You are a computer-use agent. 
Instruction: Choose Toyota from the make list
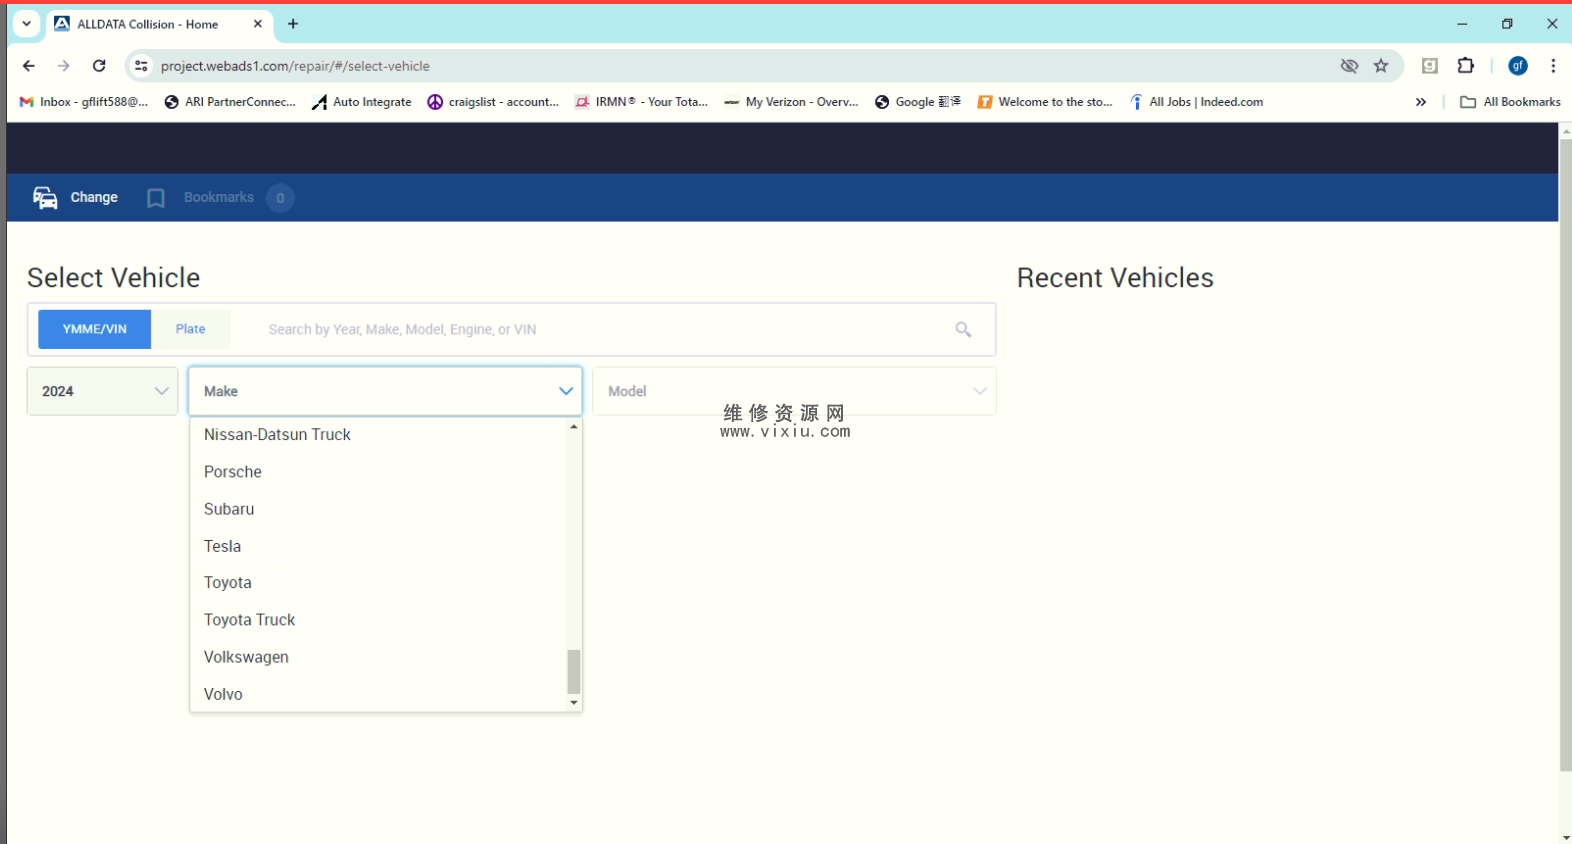click(x=378, y=583)
